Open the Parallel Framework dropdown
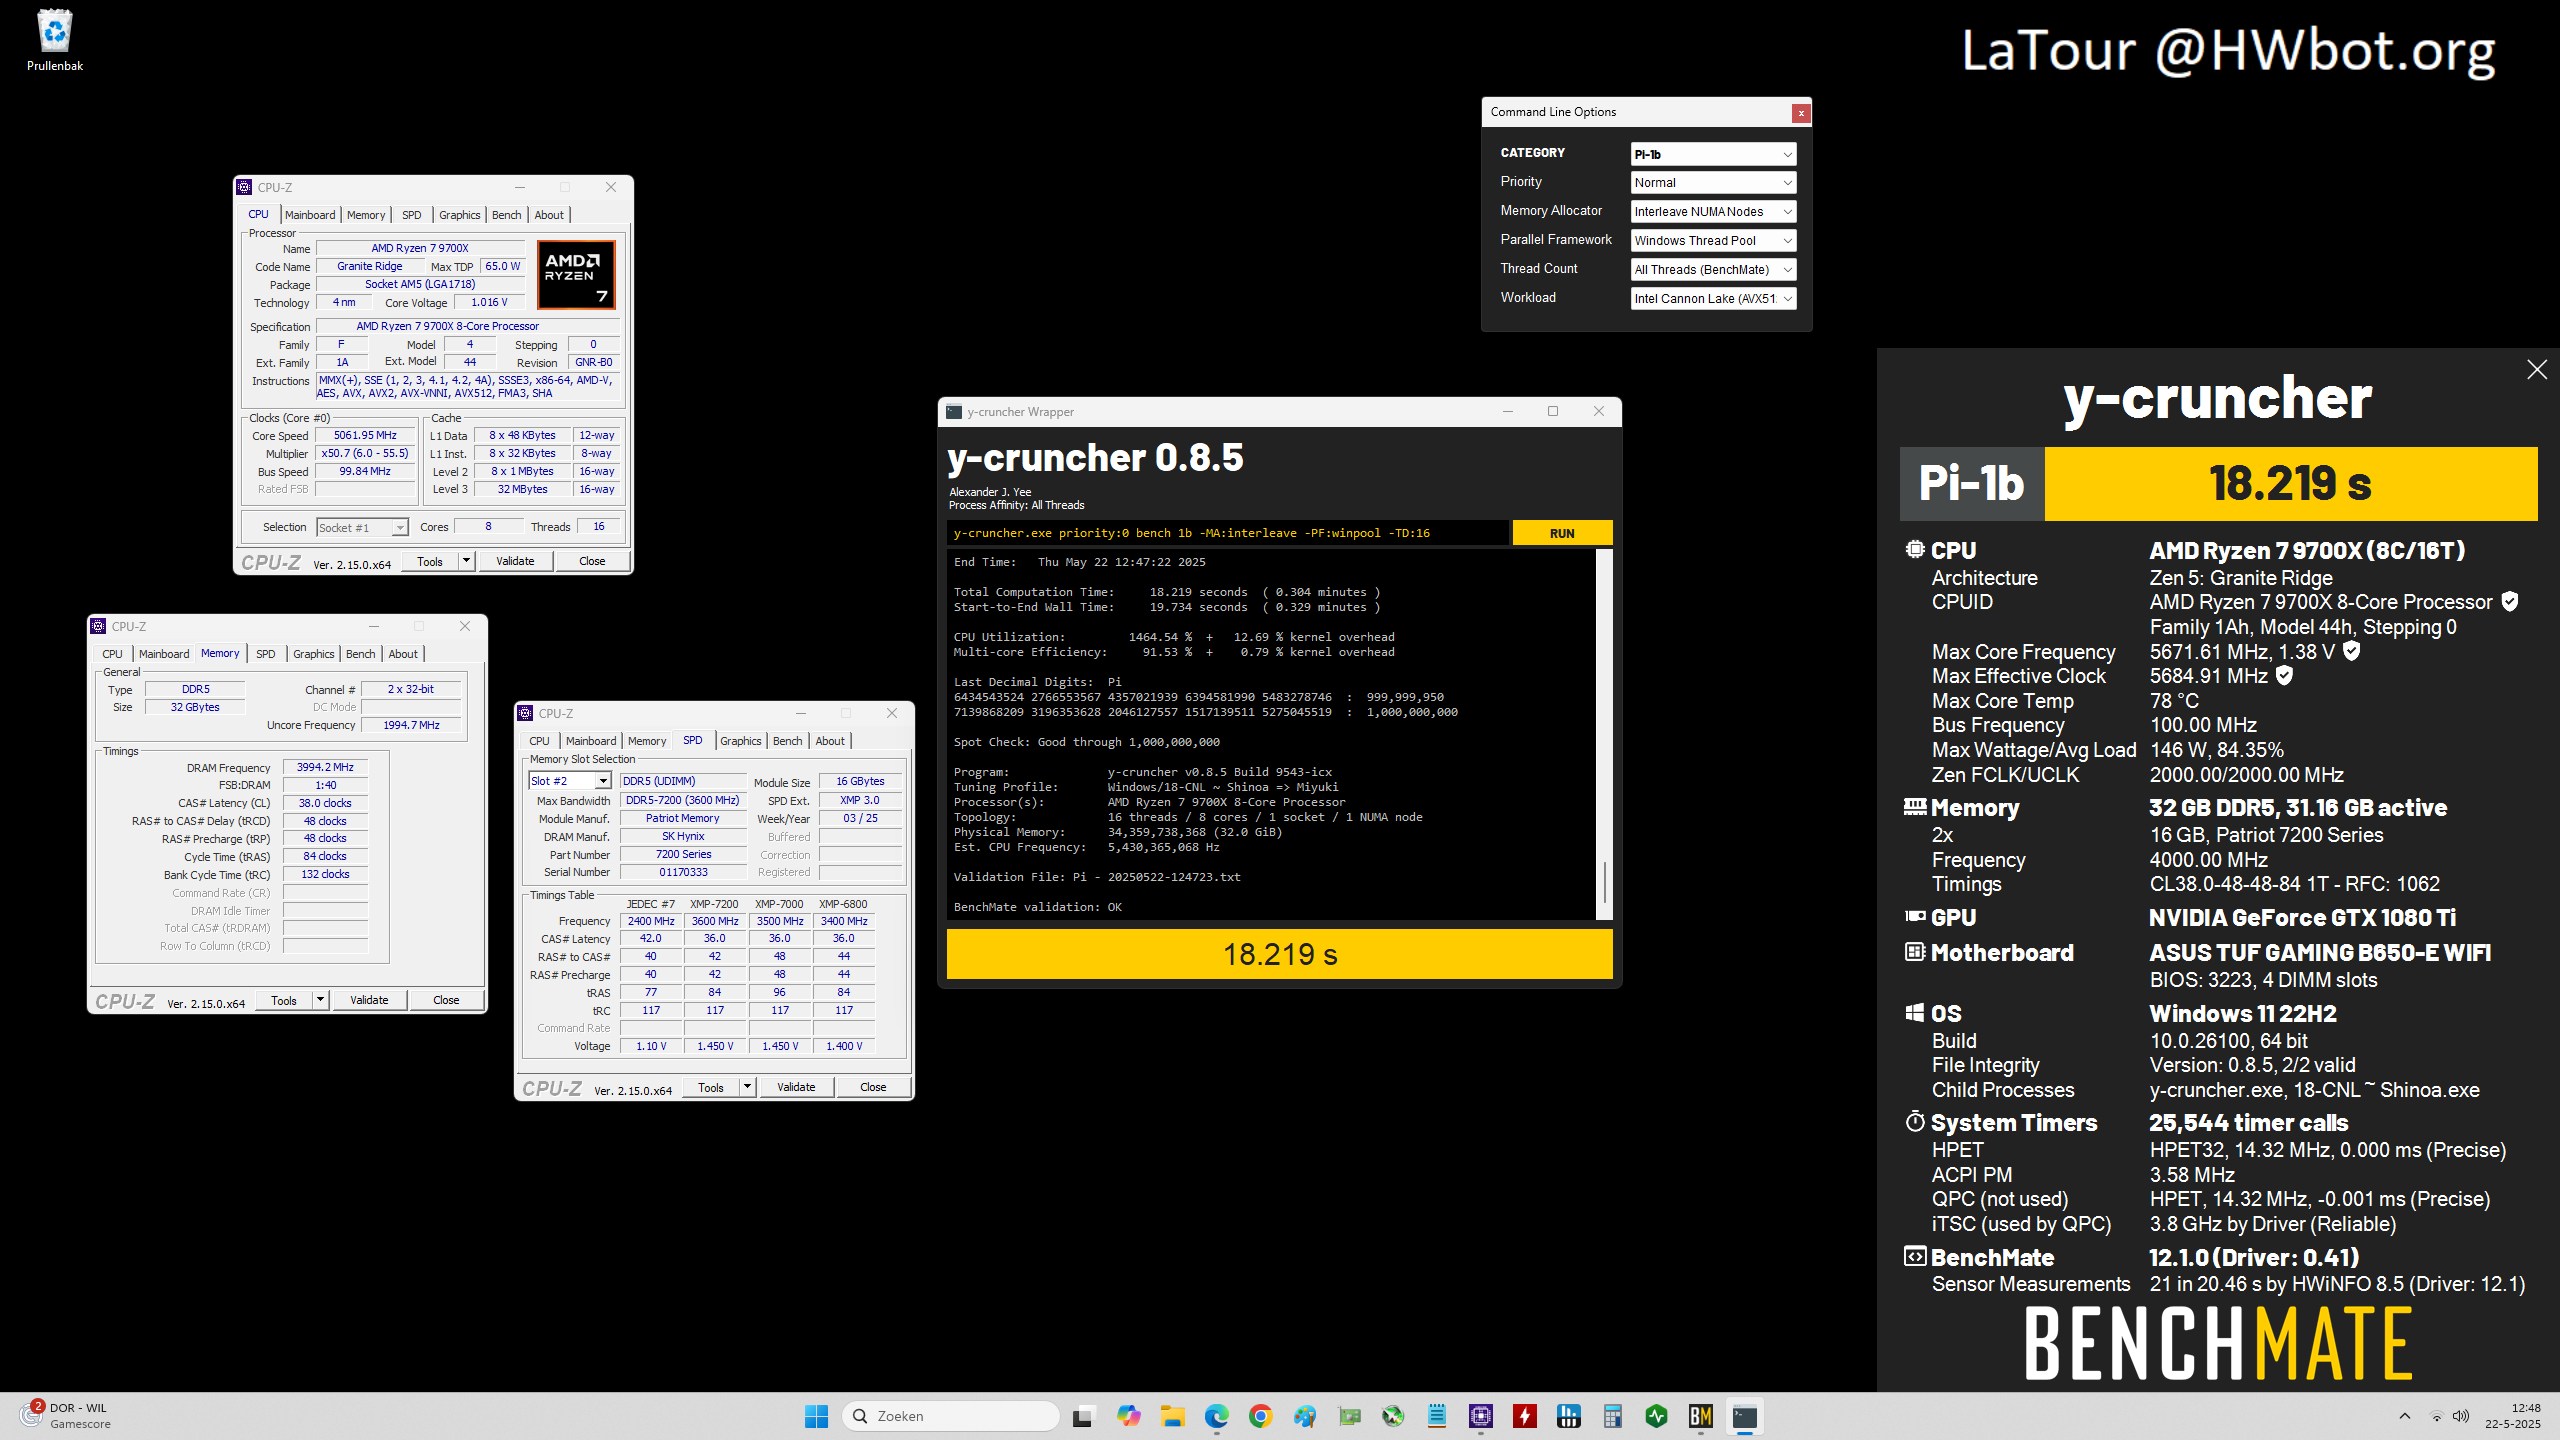Screen dimensions: 2560x1440 [1713, 241]
